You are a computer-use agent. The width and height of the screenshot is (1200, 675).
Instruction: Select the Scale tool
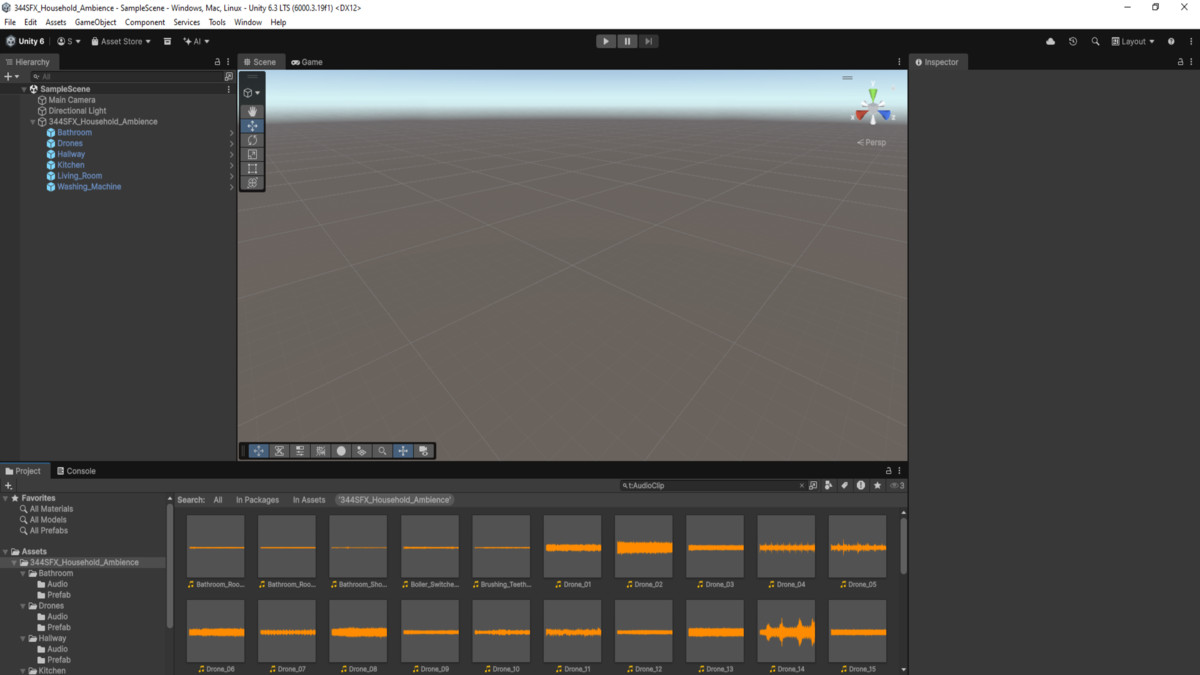coord(252,155)
